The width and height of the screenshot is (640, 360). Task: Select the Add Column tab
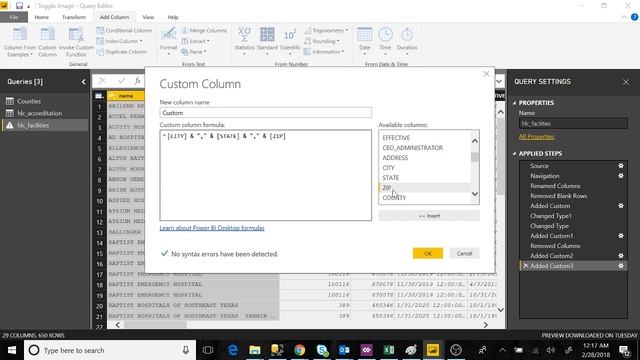coord(114,17)
